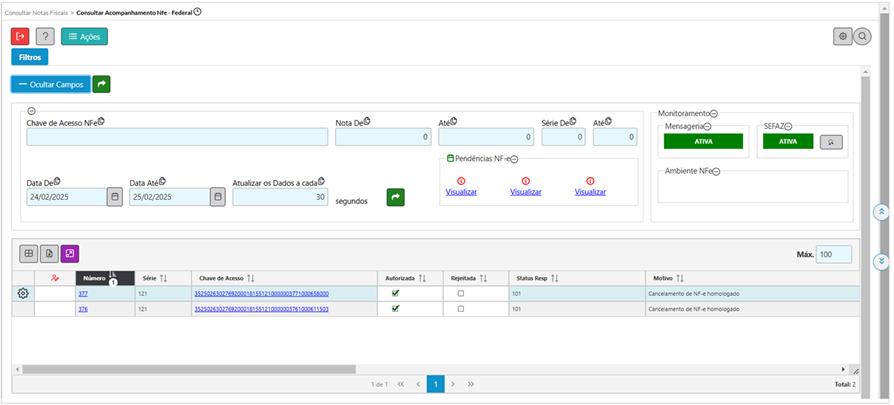894x405 pixels.
Task: Collapse the Monitoramento group
Action: 714,114
